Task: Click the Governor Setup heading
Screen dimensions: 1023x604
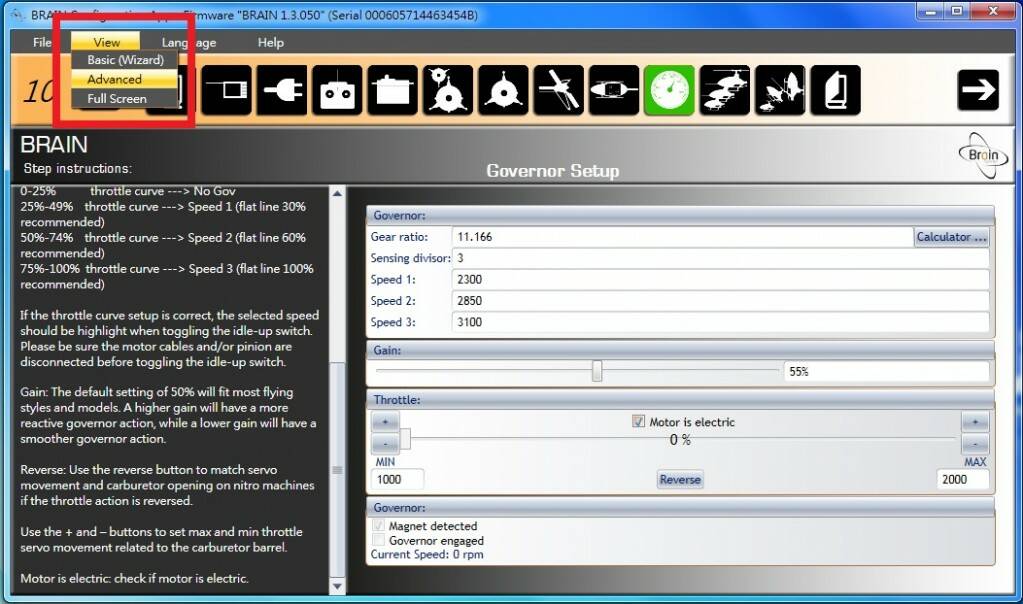Action: [553, 171]
